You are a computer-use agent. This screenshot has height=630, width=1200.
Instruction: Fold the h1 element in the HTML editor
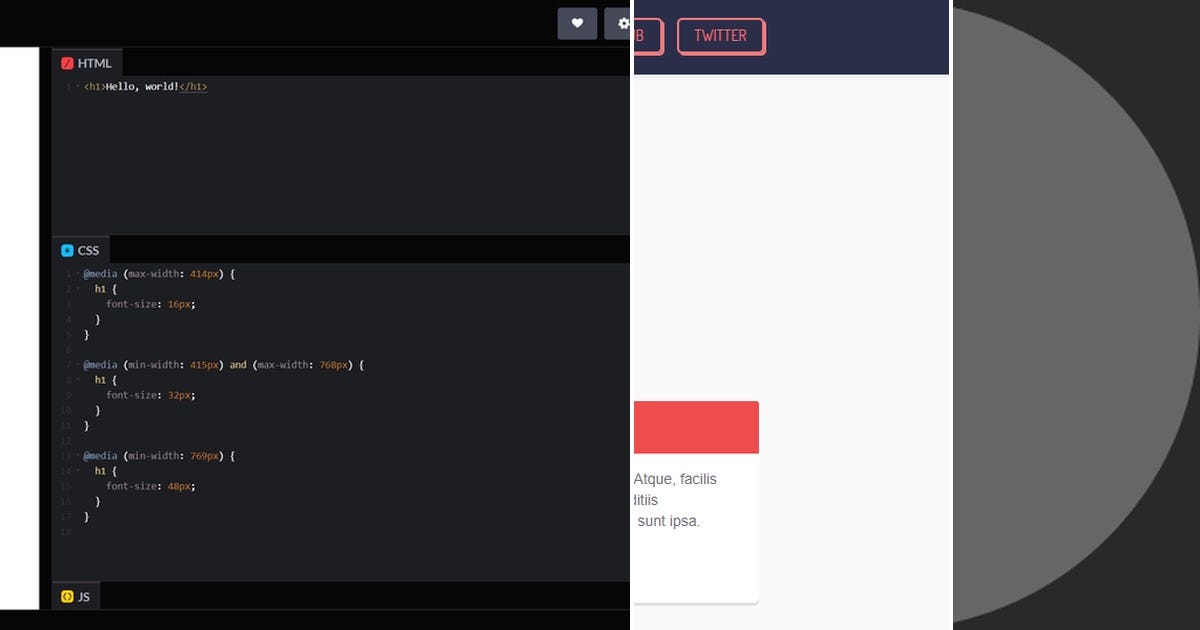(77, 86)
